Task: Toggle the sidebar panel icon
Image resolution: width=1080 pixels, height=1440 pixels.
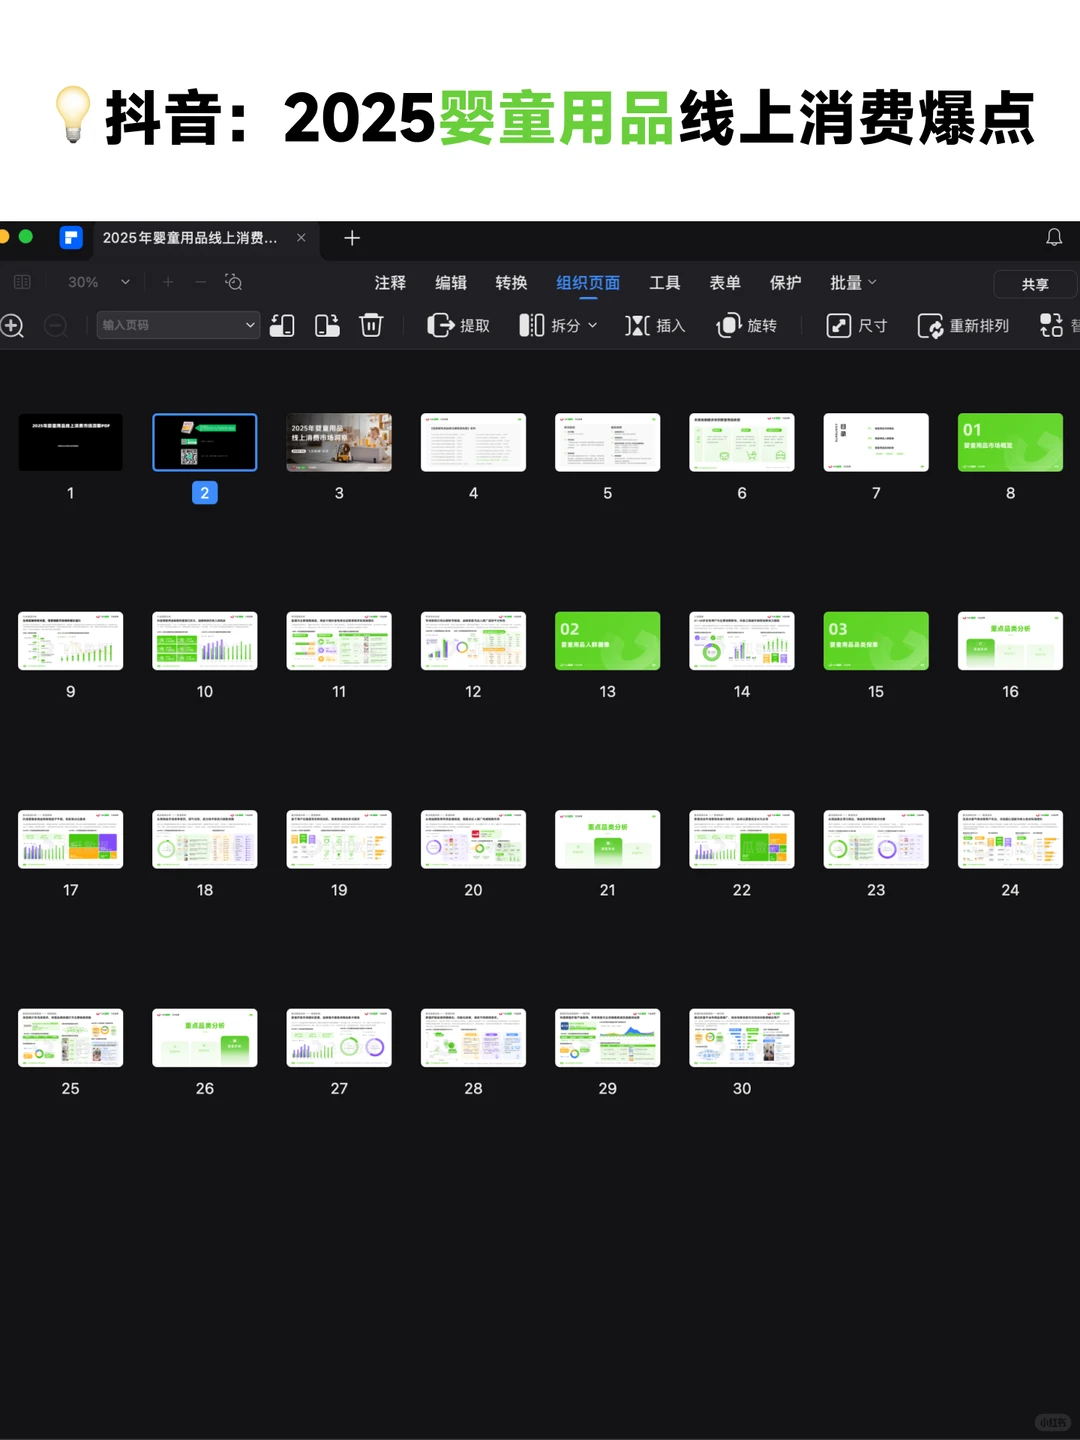Action: (x=22, y=283)
